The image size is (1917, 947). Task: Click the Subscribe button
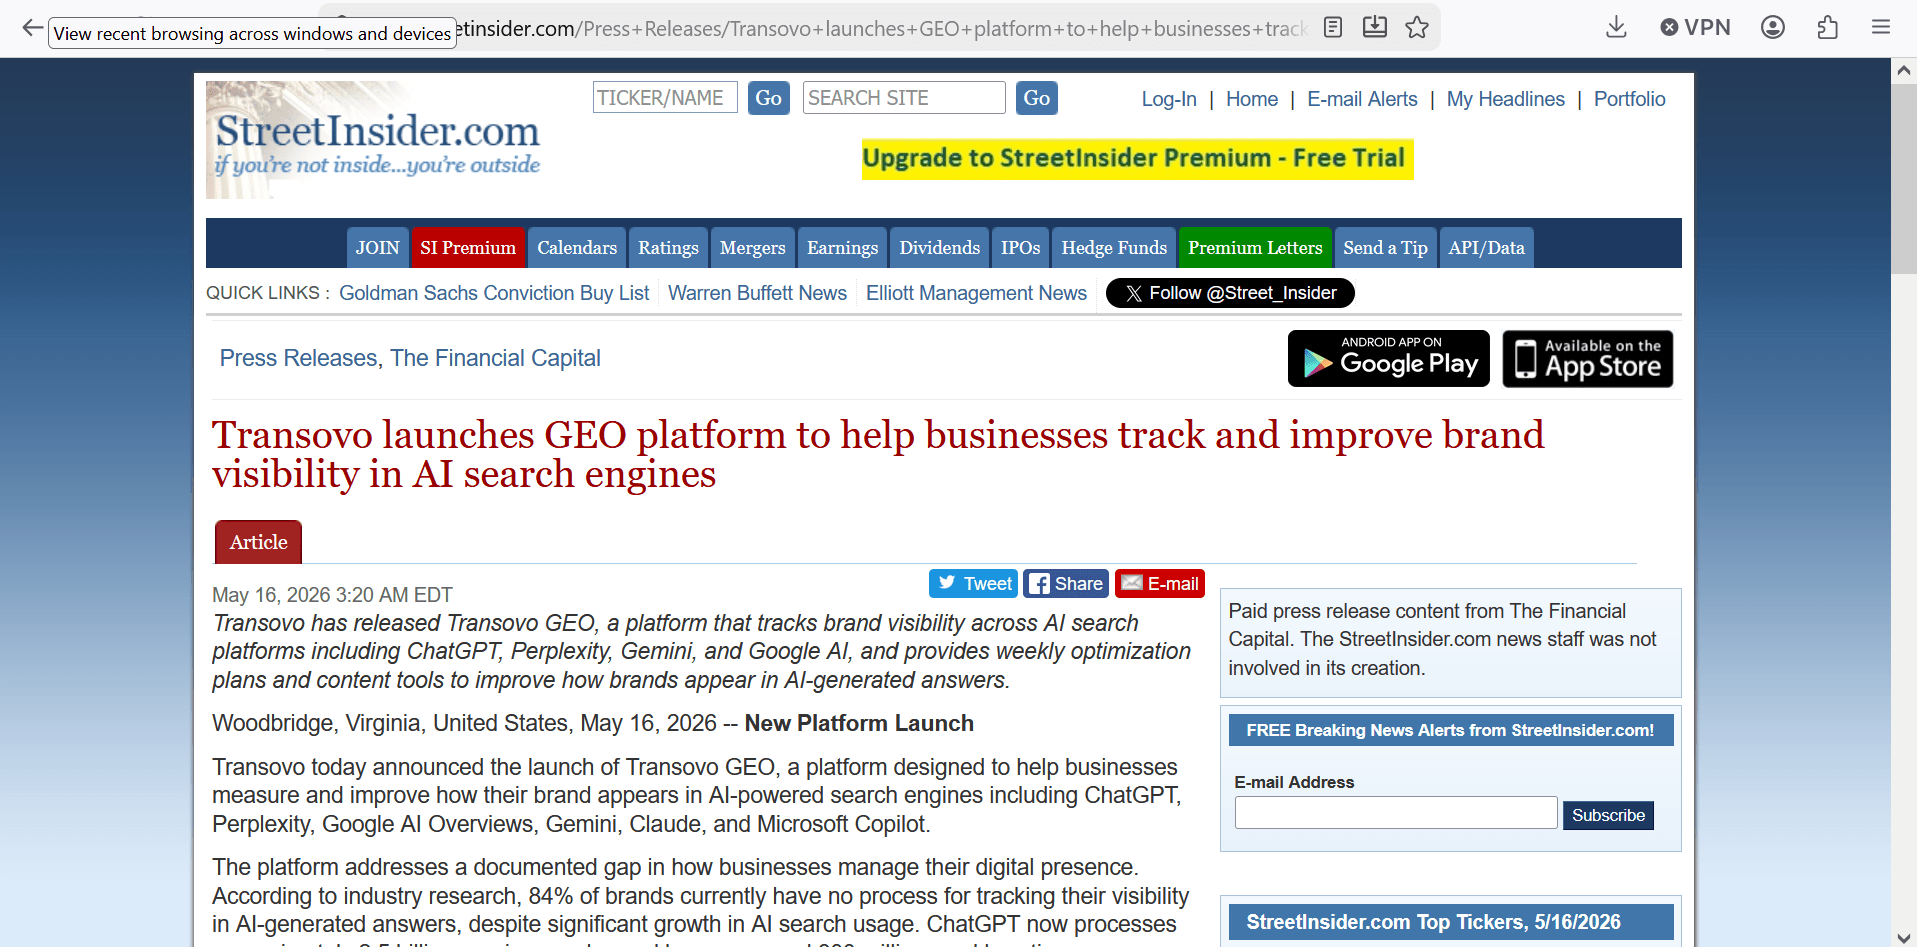(x=1608, y=815)
